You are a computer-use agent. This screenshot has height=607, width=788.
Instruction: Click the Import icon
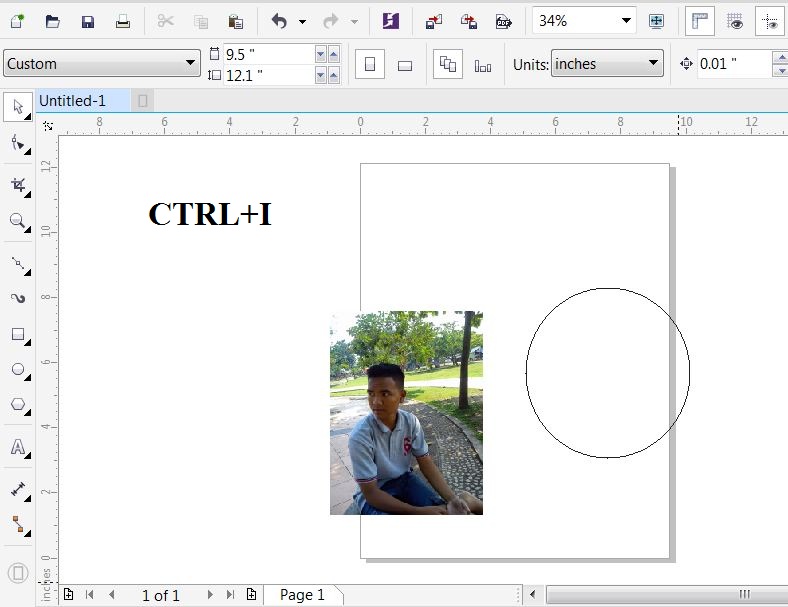click(x=434, y=21)
